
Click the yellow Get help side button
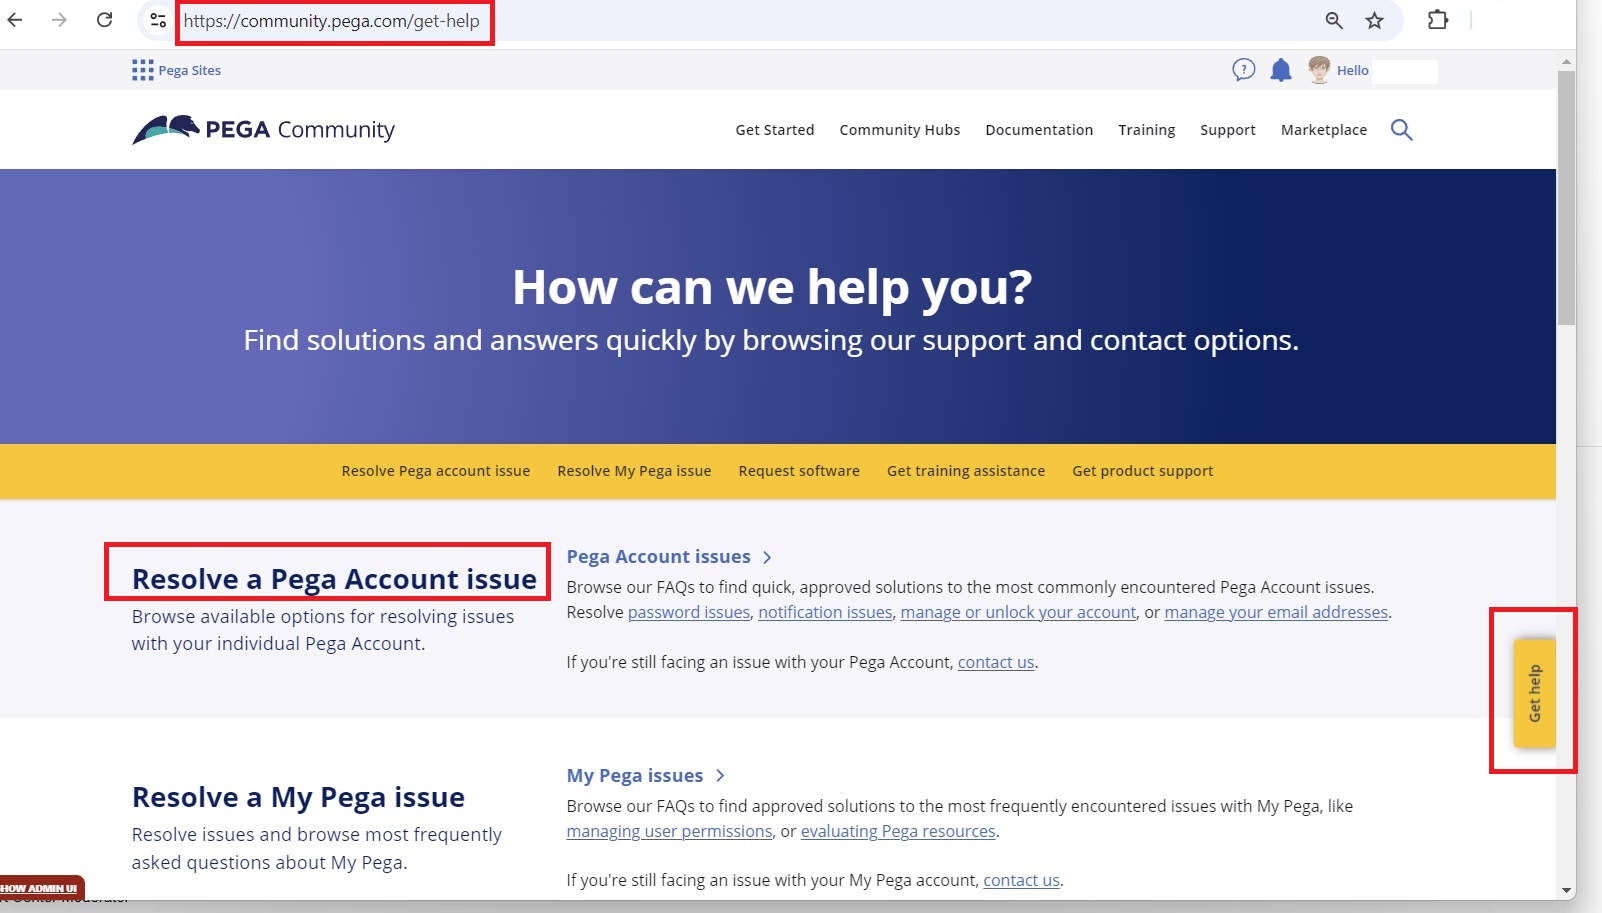pos(1535,693)
